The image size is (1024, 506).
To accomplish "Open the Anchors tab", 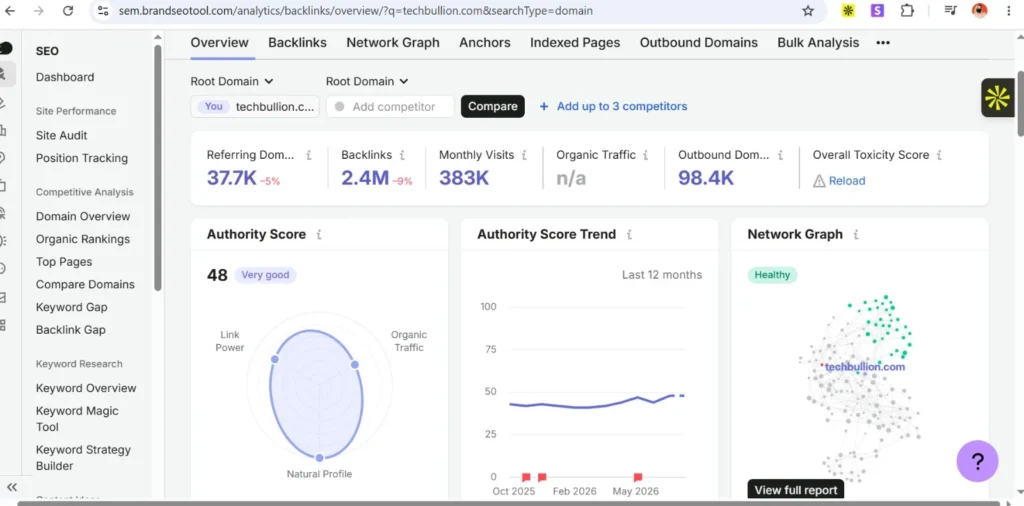I will pos(485,42).
